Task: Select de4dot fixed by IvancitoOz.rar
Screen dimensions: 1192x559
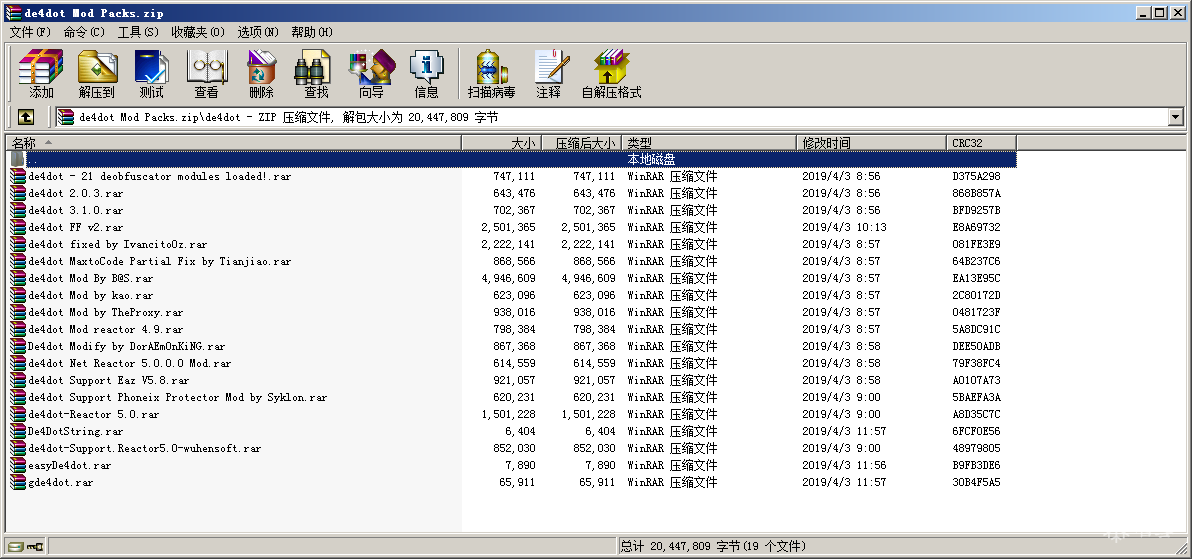Action: 118,244
